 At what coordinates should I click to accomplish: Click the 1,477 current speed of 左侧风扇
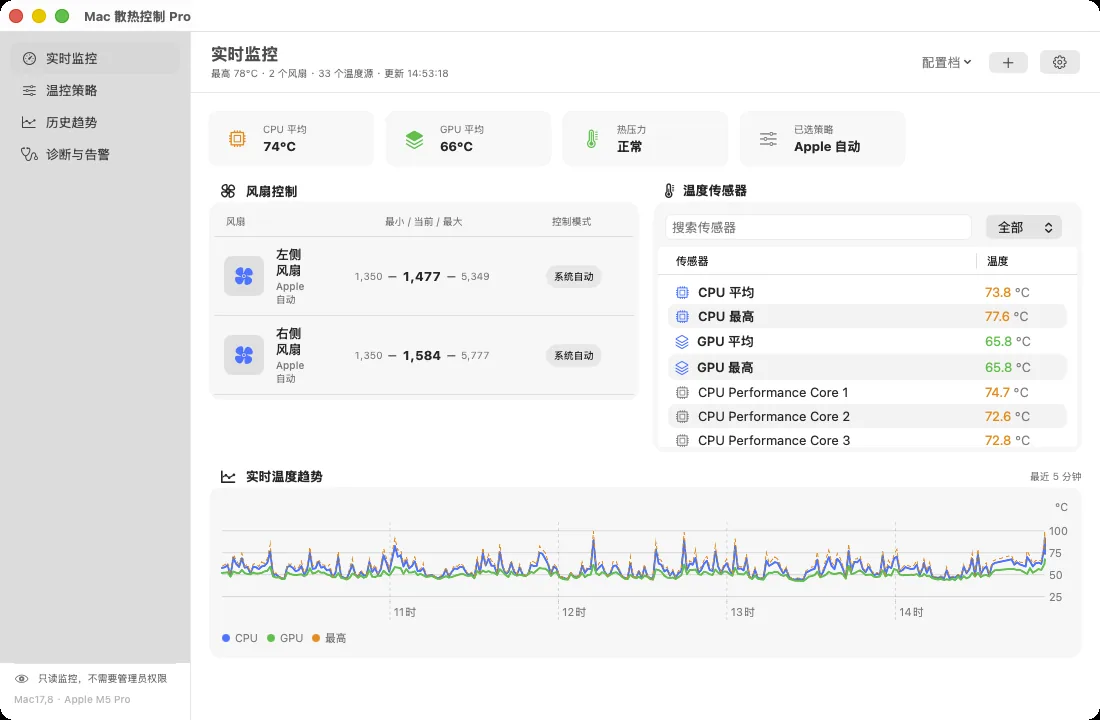click(x=422, y=276)
